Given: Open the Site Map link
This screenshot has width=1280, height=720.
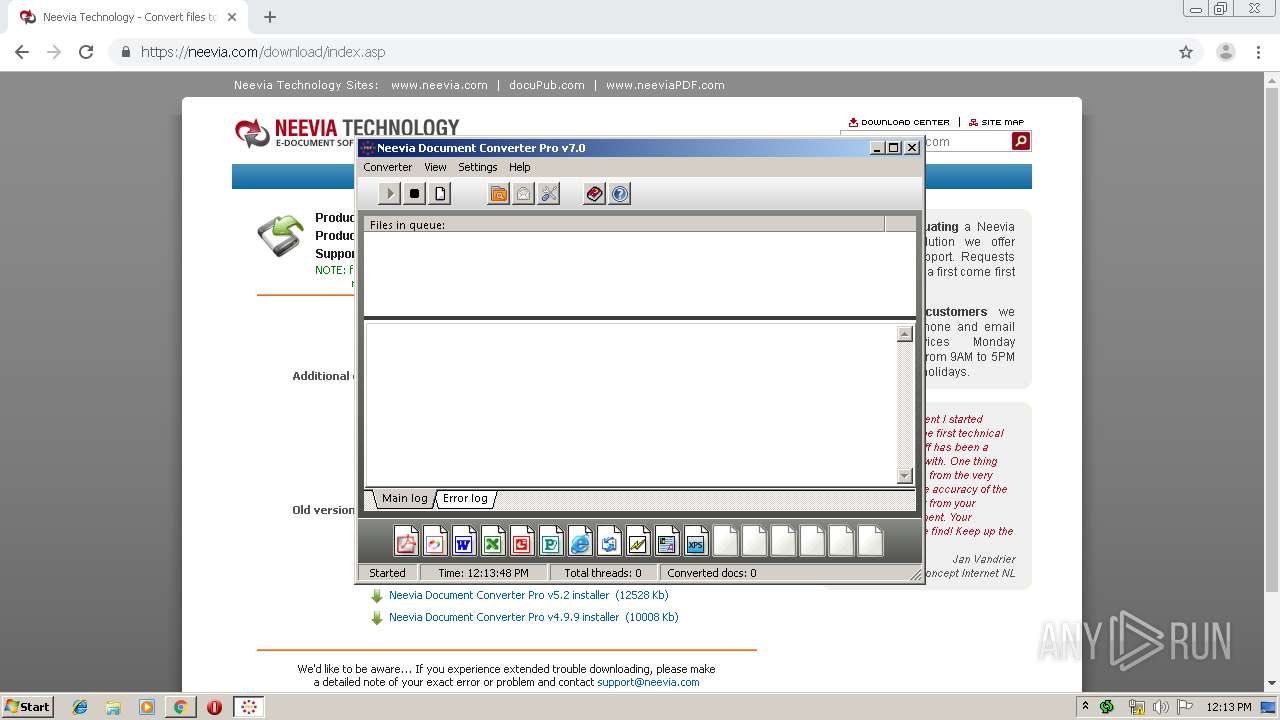Looking at the screenshot, I should [996, 122].
